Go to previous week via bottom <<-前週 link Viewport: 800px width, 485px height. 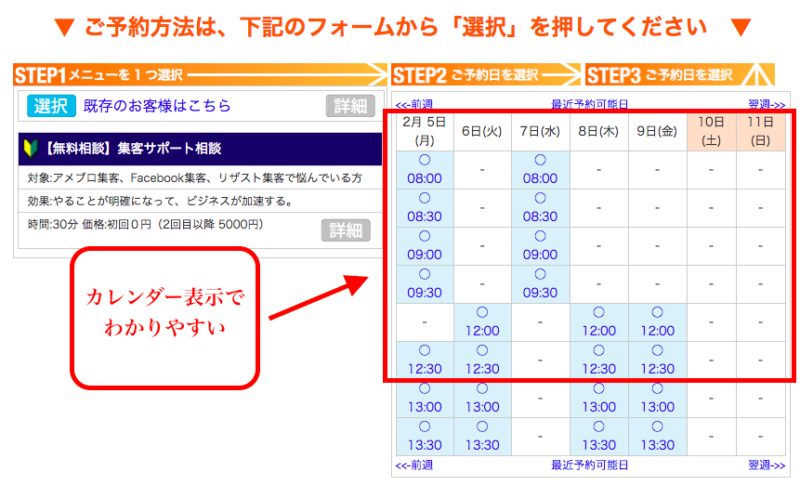coord(414,465)
